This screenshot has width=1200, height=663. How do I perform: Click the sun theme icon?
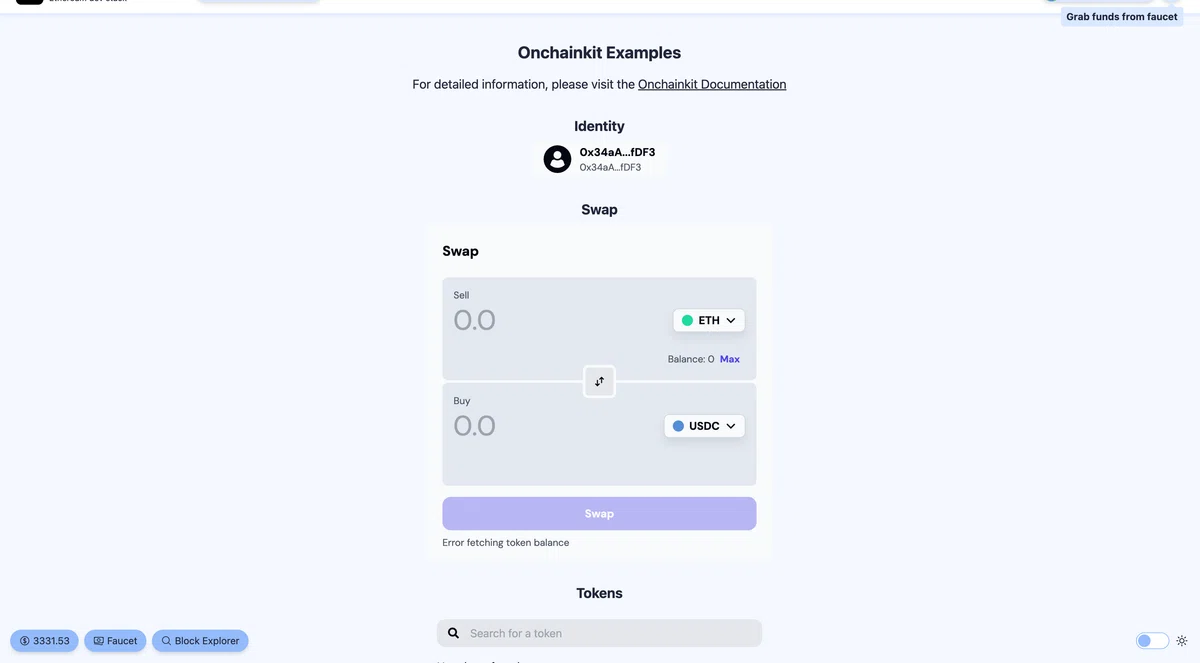1182,641
